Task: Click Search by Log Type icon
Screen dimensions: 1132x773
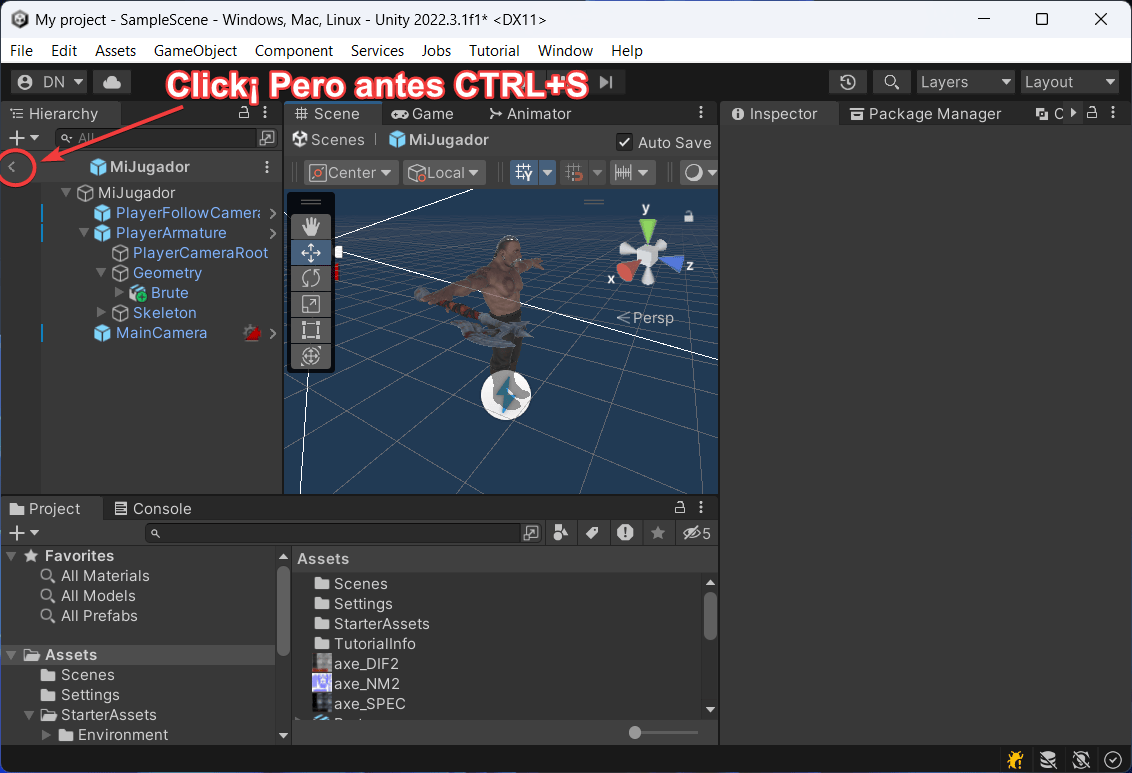Action: (624, 533)
